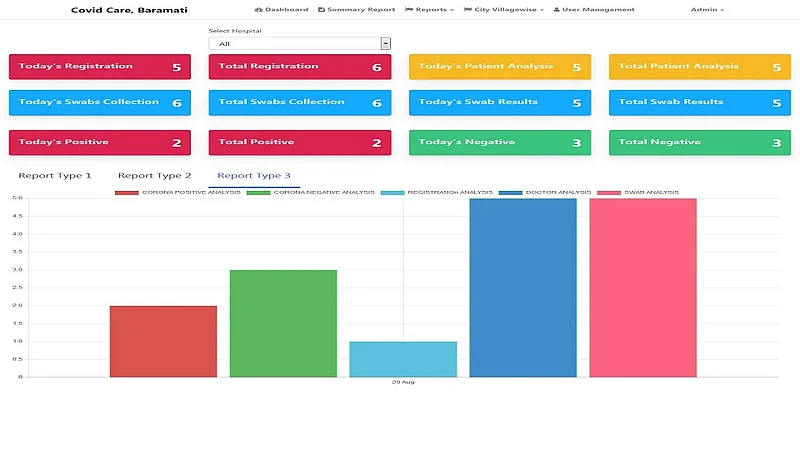Viewport: 800px width, 450px height.
Task: Open Today's Swabs Collection card
Action: [100, 103]
